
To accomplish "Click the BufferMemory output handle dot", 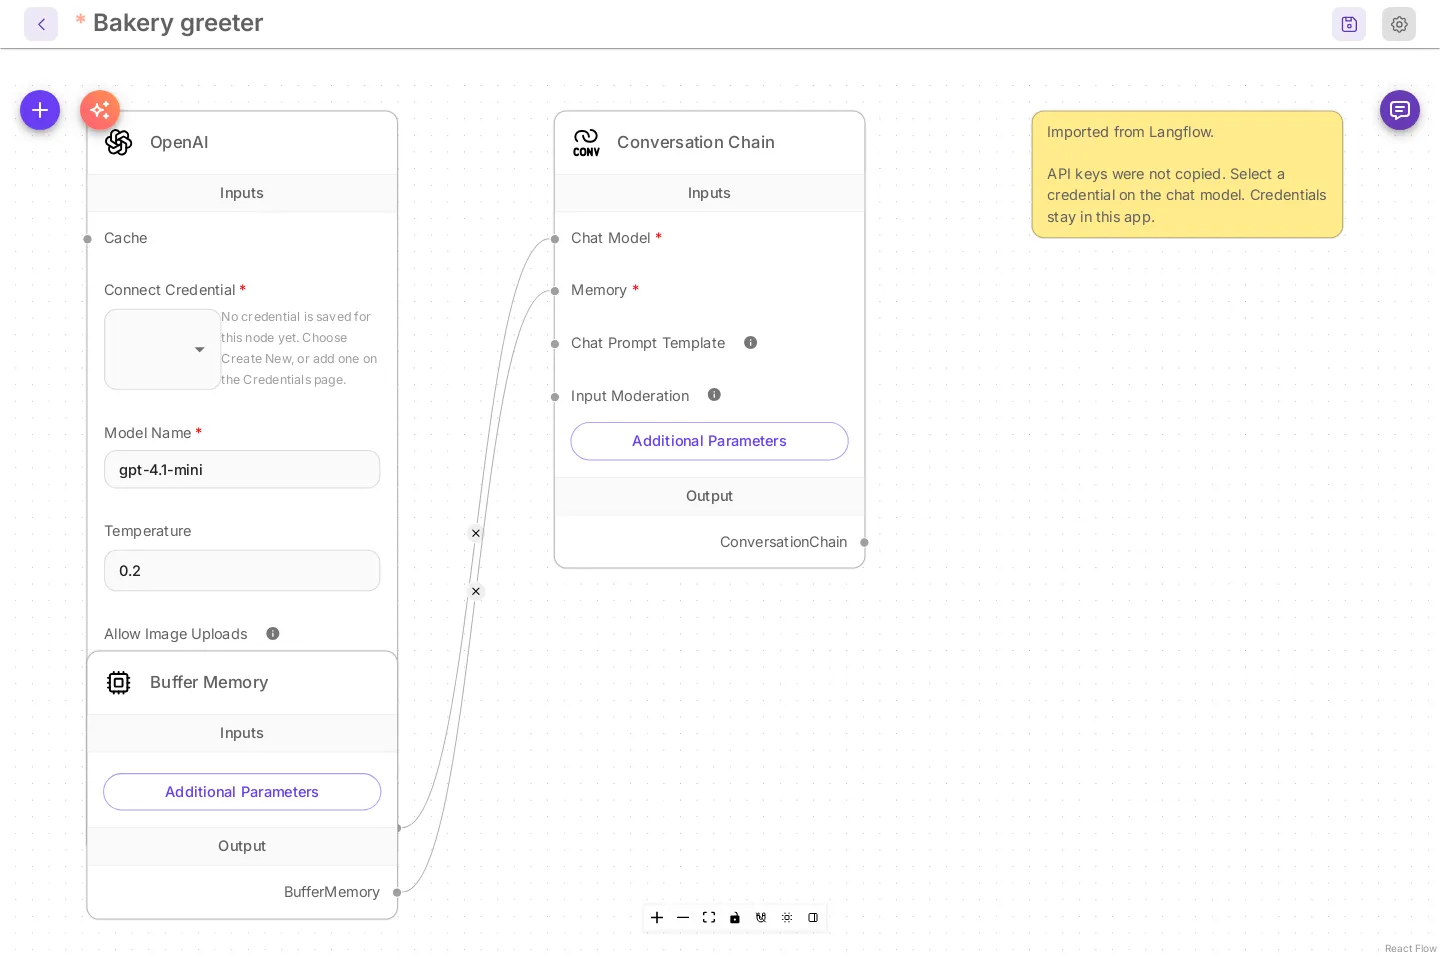I will (397, 892).
